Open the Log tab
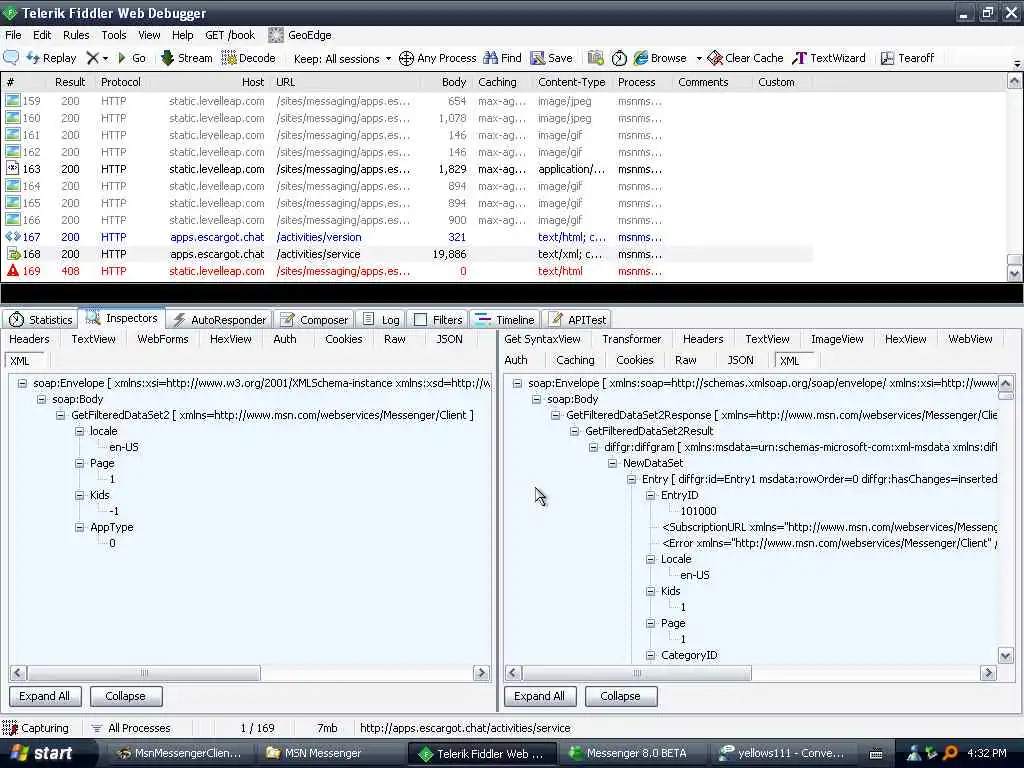Screen dimensions: 1024x768 coord(381,320)
